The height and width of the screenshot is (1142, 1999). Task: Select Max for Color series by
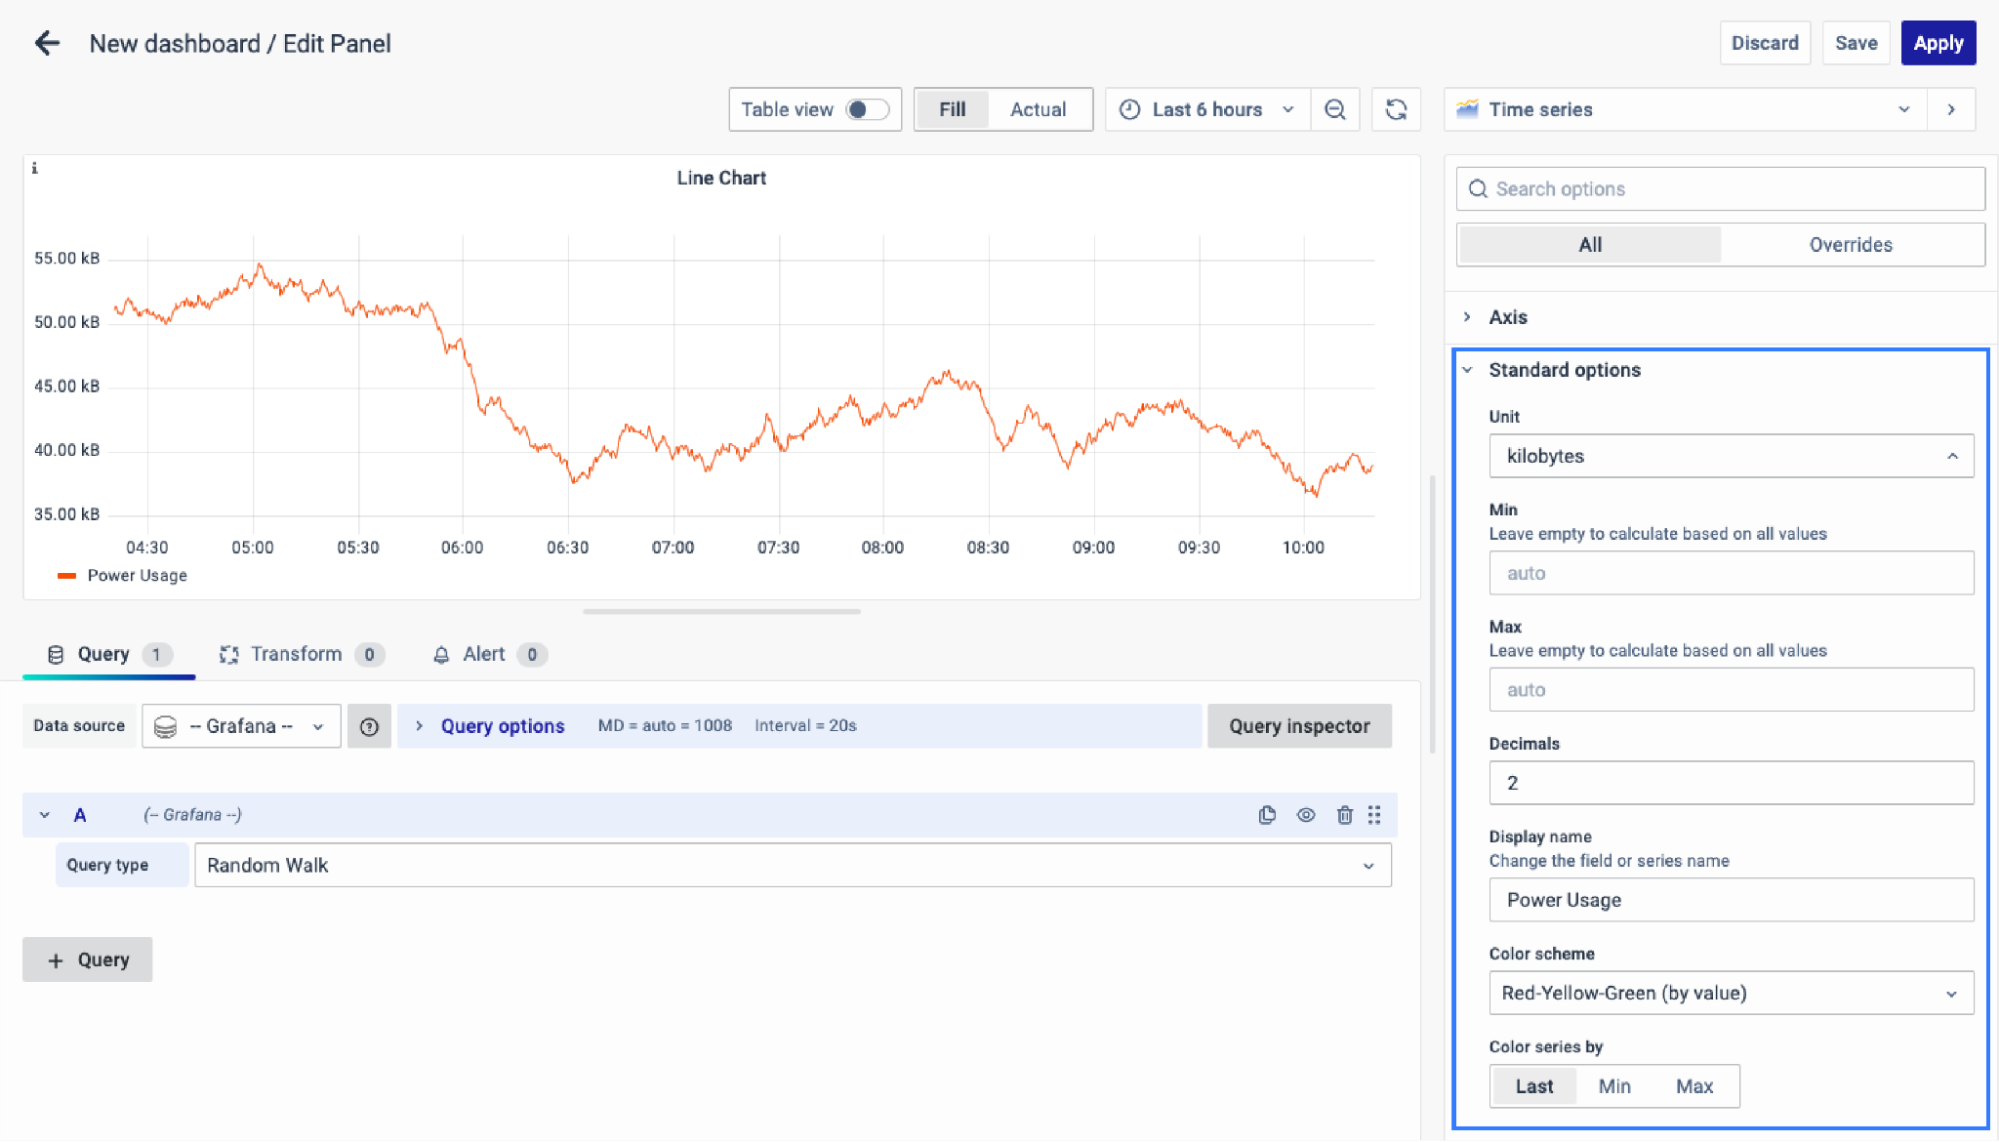[x=1694, y=1086]
